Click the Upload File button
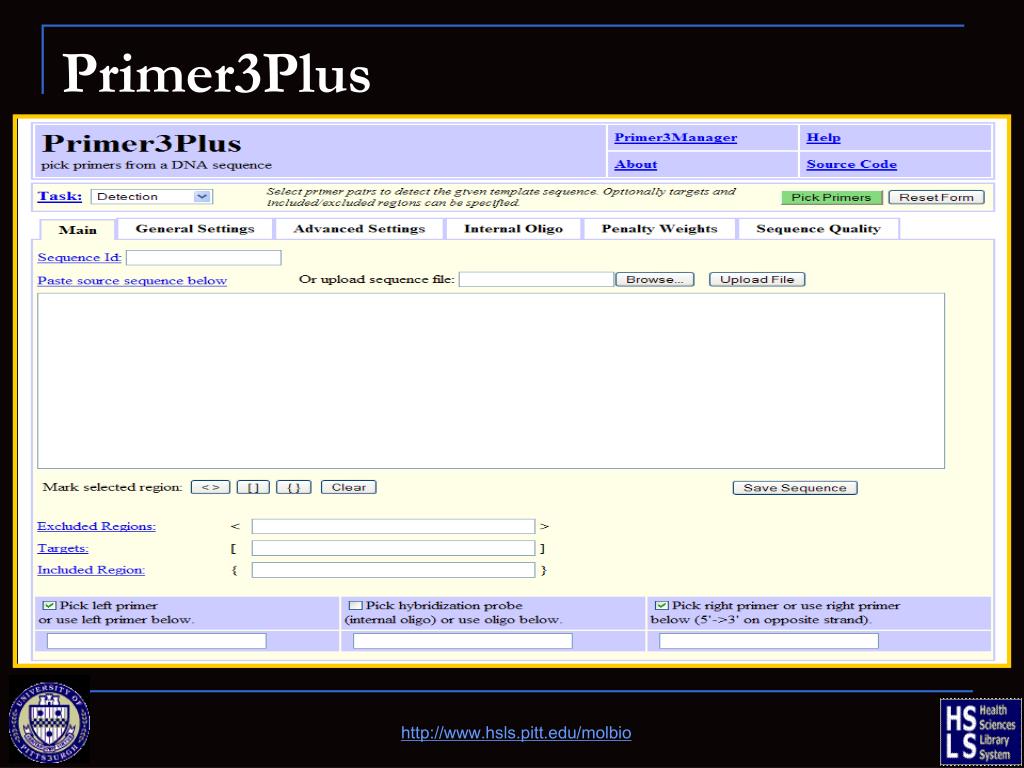Image resolution: width=1024 pixels, height=768 pixels. (757, 280)
